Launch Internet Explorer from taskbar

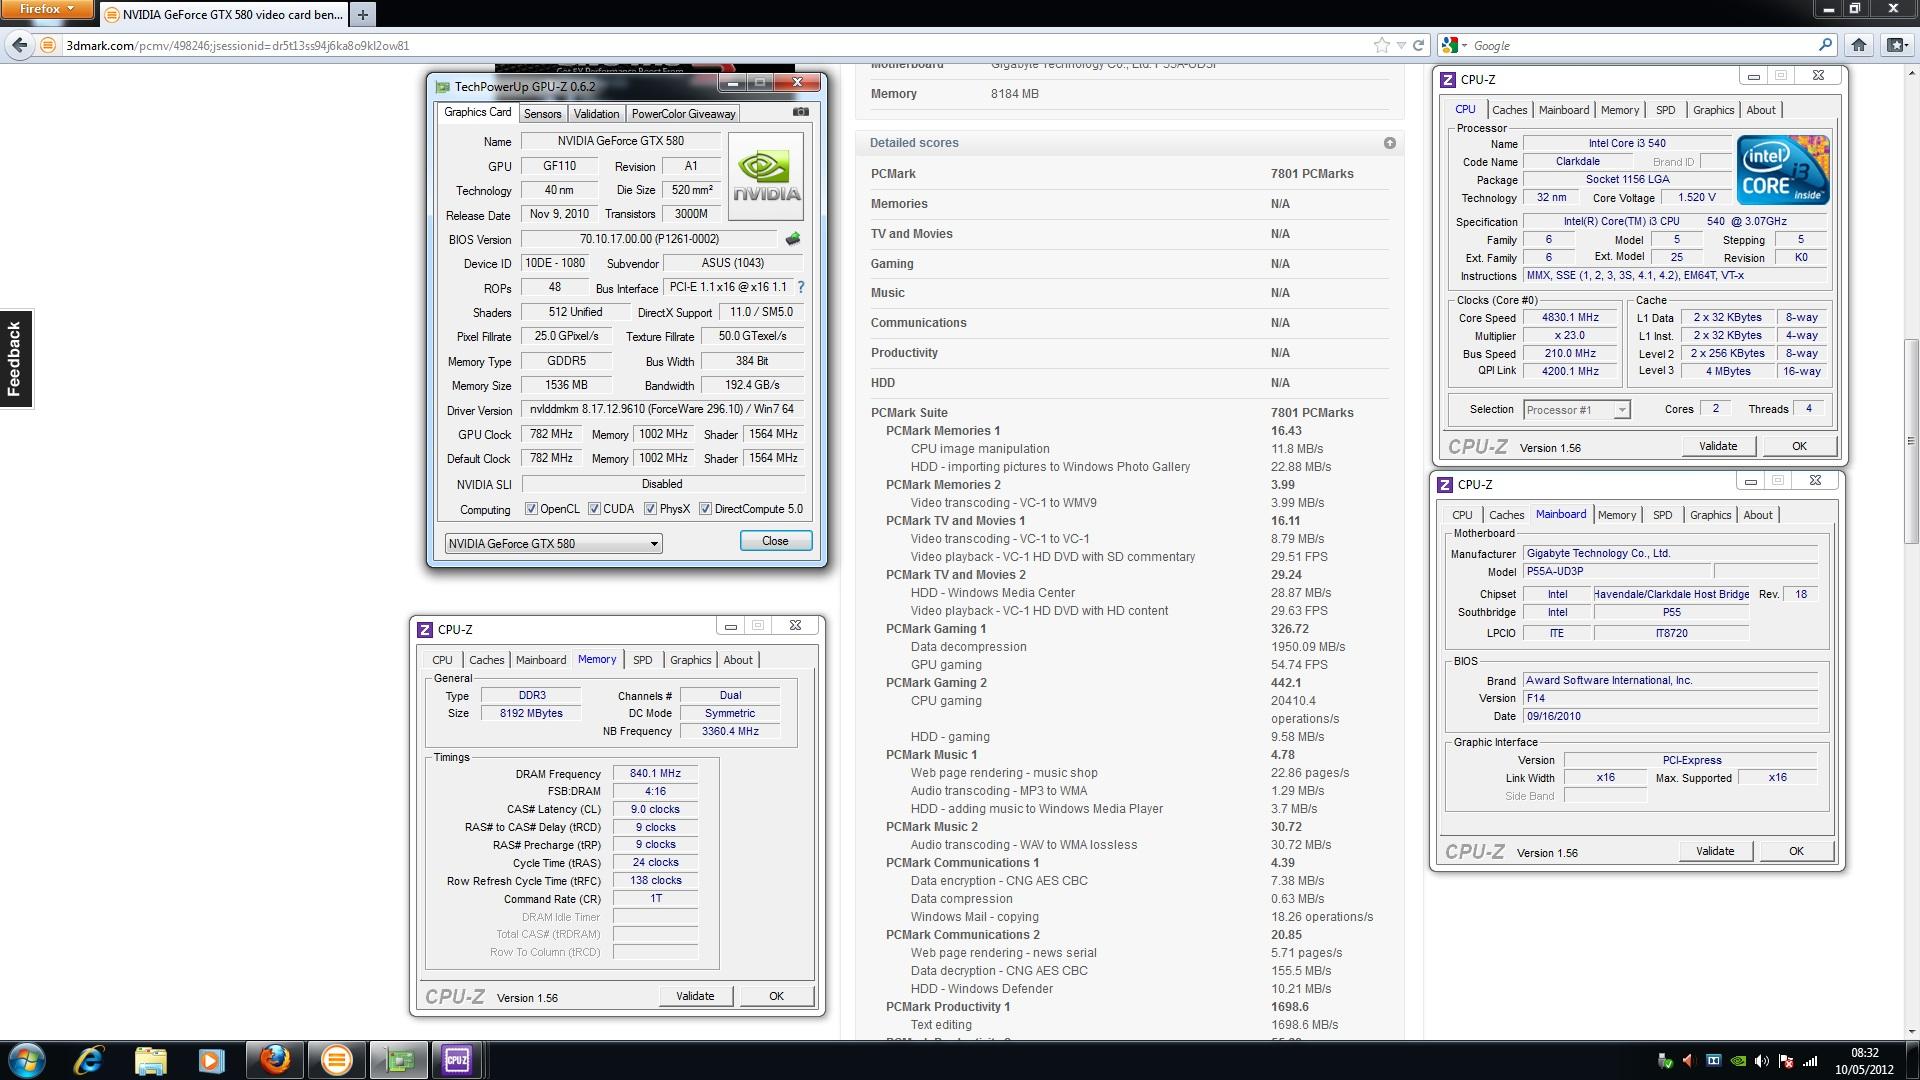pyautogui.click(x=89, y=1060)
